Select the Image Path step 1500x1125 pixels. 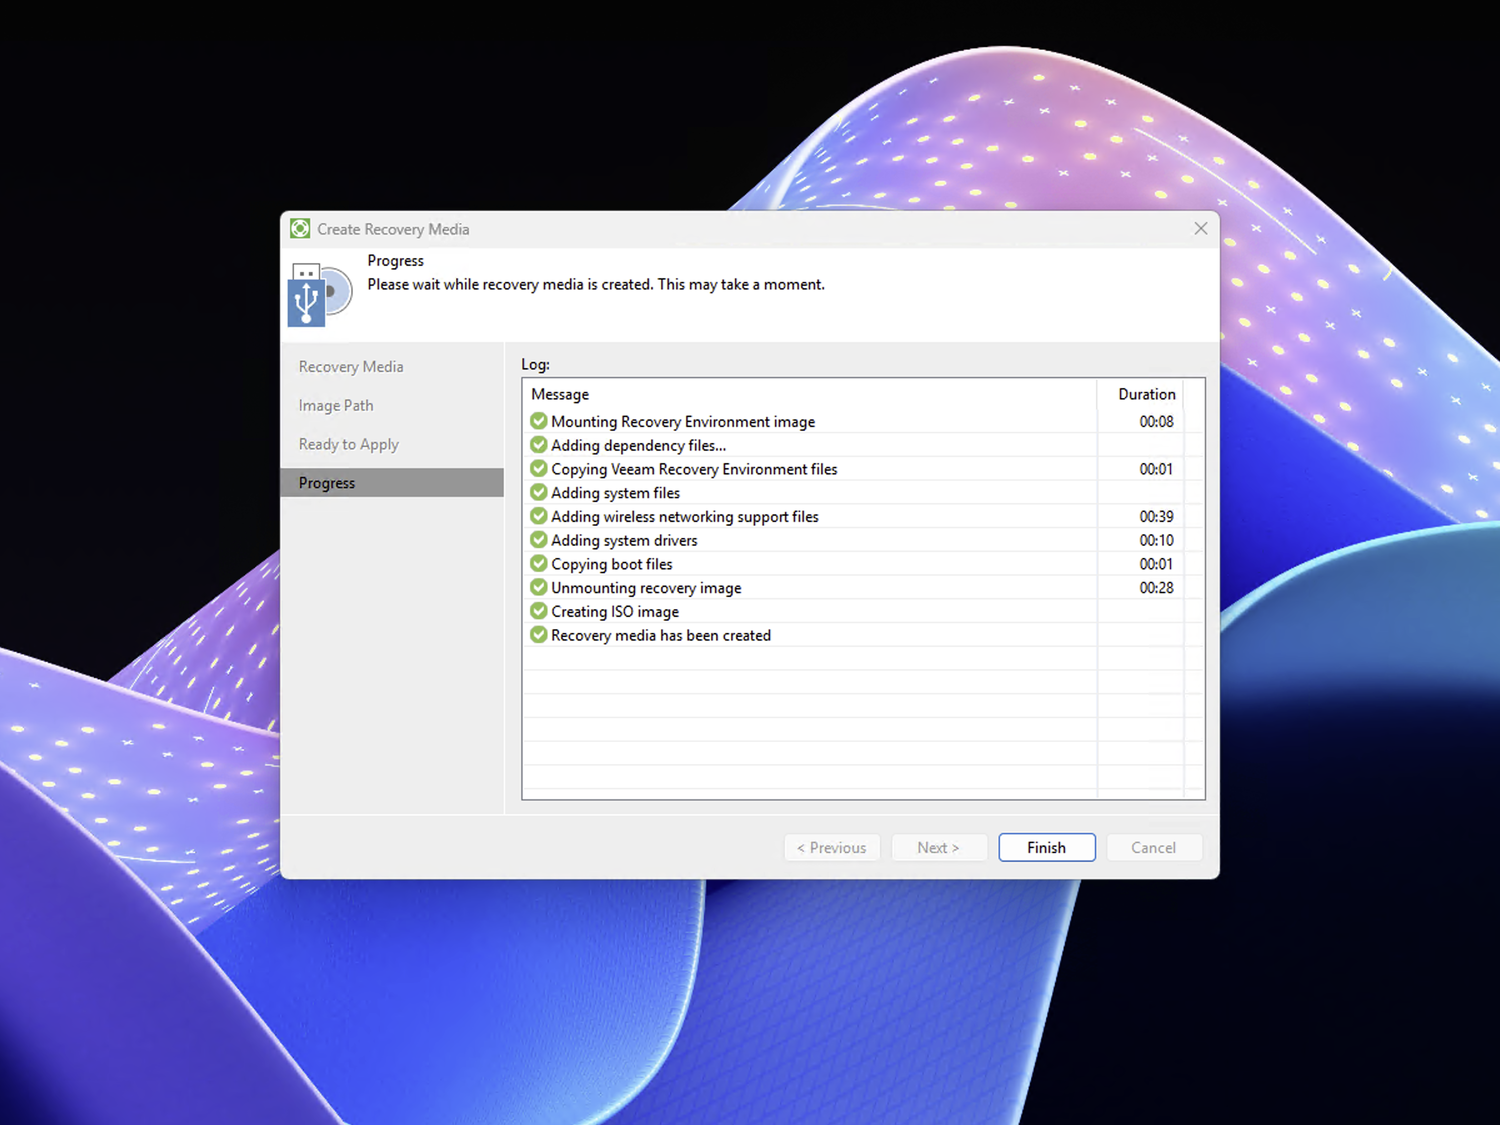click(336, 405)
